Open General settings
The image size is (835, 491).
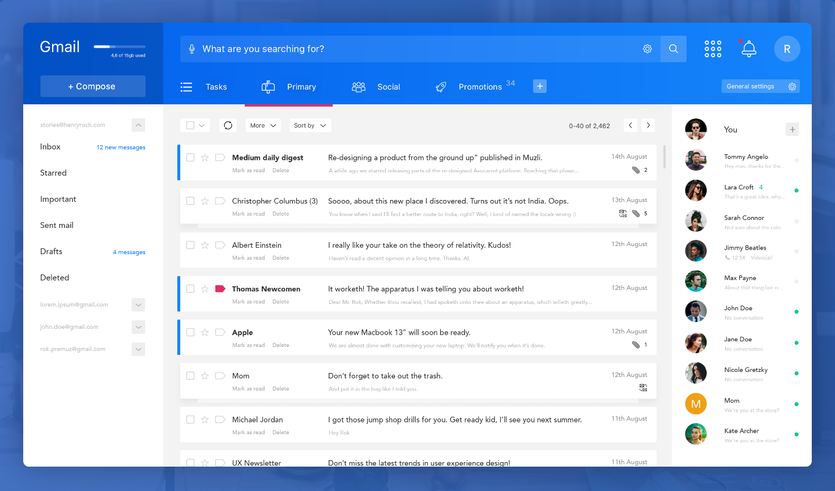click(x=760, y=86)
